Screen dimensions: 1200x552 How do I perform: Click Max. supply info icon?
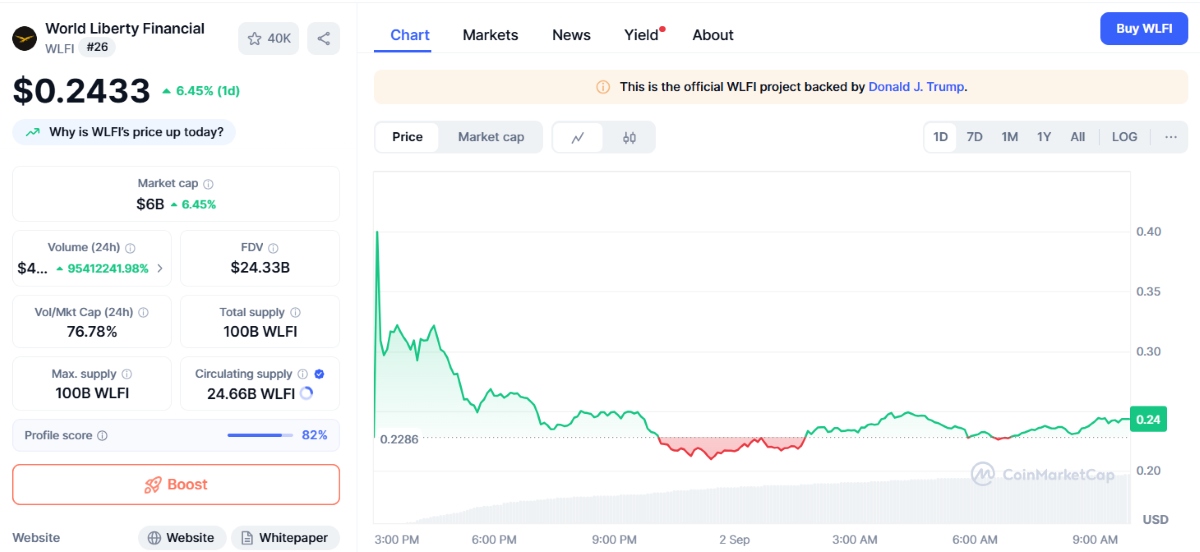[126, 374]
